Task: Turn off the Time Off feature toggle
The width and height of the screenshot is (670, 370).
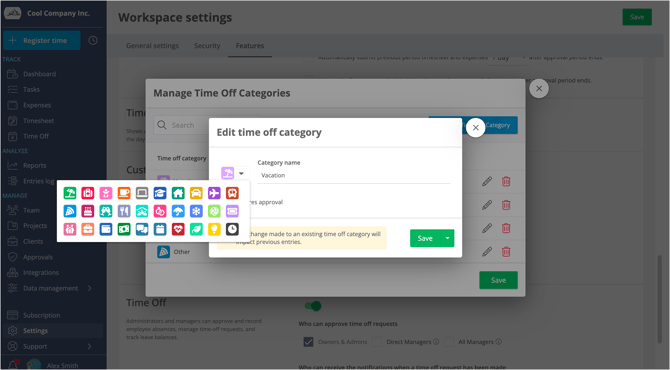Action: click(313, 306)
